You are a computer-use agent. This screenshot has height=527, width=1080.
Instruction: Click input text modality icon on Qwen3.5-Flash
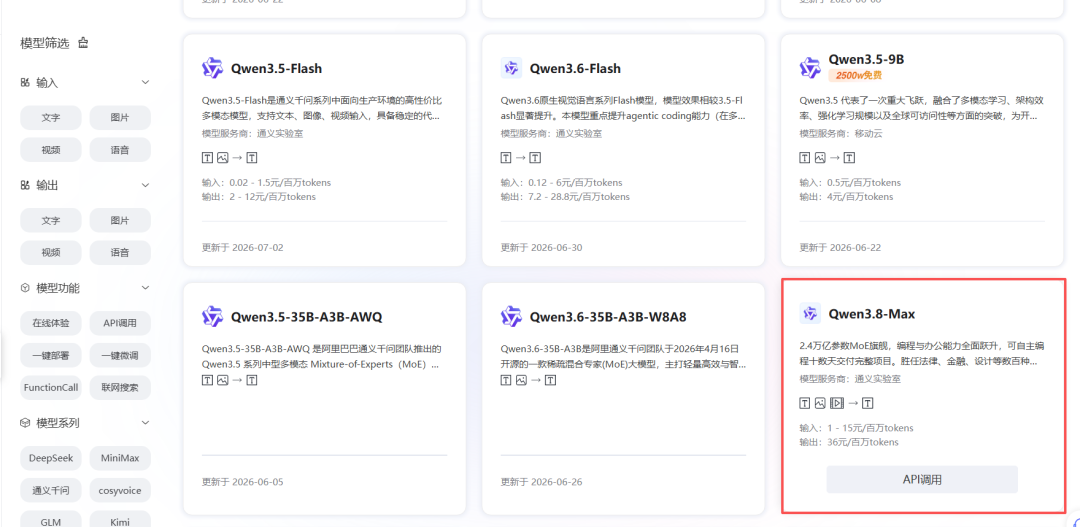point(207,158)
